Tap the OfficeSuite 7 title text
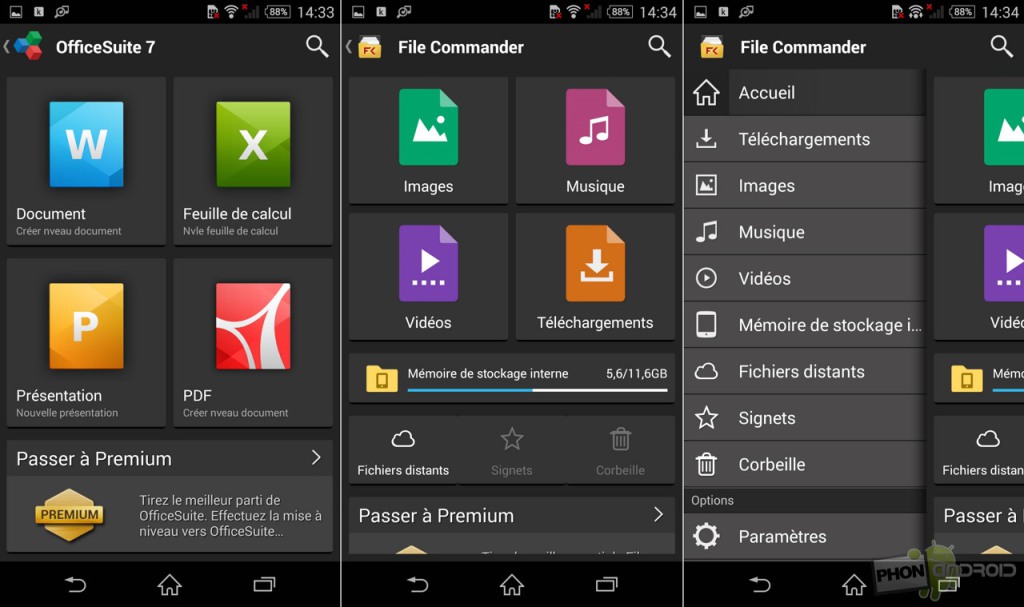Screen dimensions: 1024x607 click(105, 47)
